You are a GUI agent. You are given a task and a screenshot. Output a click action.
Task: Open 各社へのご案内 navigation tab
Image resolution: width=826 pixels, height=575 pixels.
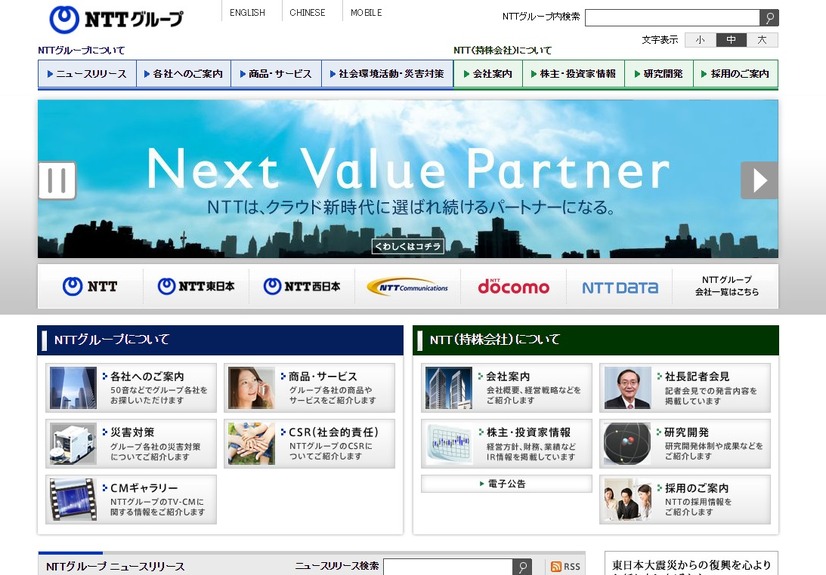(183, 74)
